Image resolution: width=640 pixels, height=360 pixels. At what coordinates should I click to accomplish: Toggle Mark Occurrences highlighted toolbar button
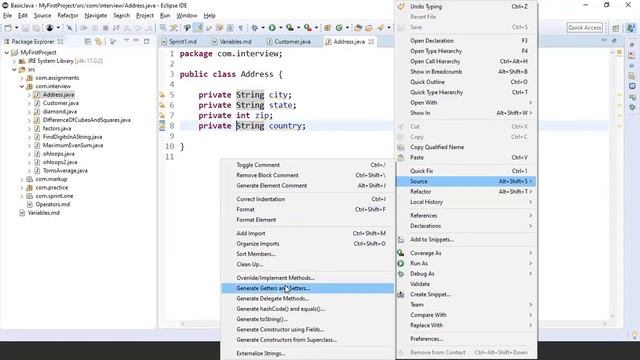pyautogui.click(x=198, y=28)
